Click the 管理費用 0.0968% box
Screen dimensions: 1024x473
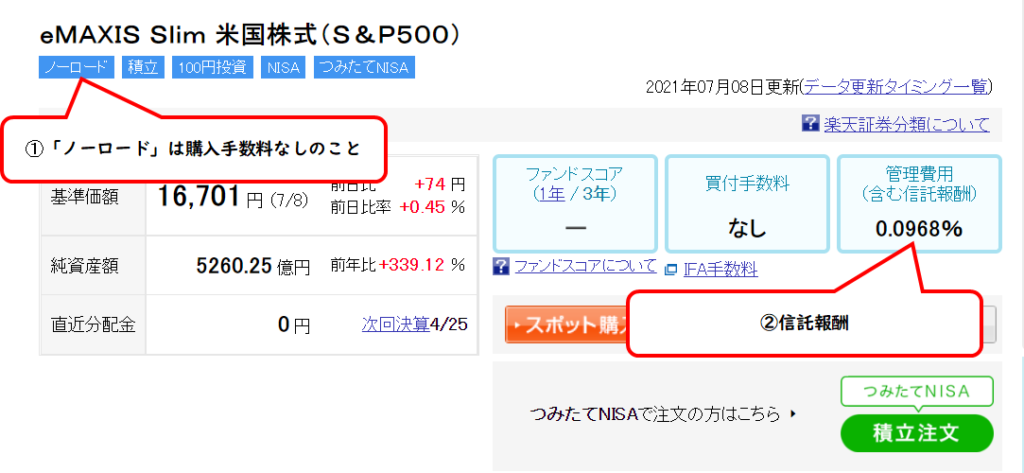click(x=918, y=204)
